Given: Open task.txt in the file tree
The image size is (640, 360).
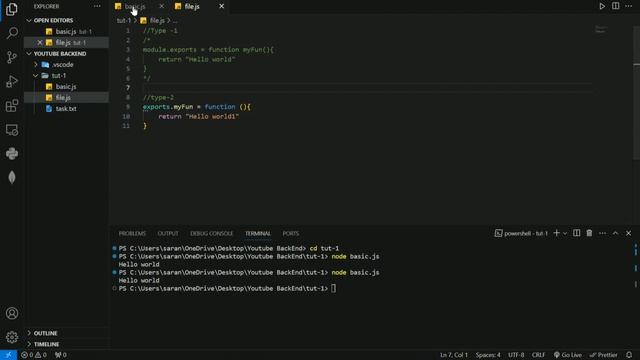Looking at the screenshot, I should pyautogui.click(x=66, y=109).
